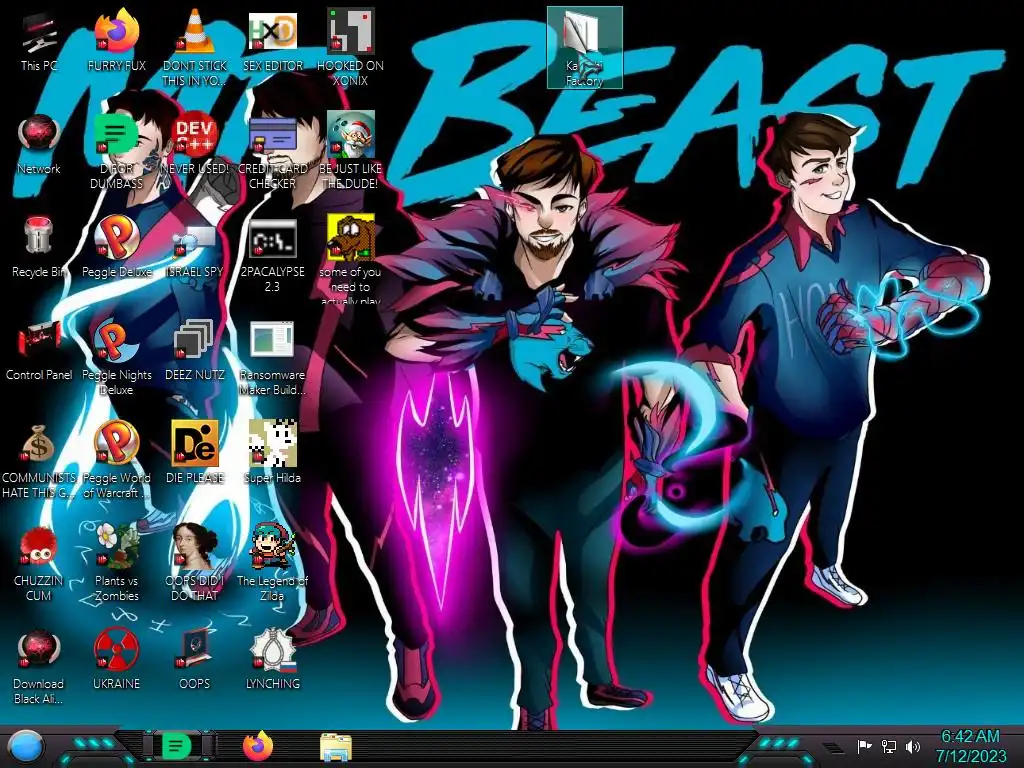Select the Peggle Nights Deluxe shortcut
Image resolution: width=1024 pixels, height=768 pixels.
tap(116, 356)
